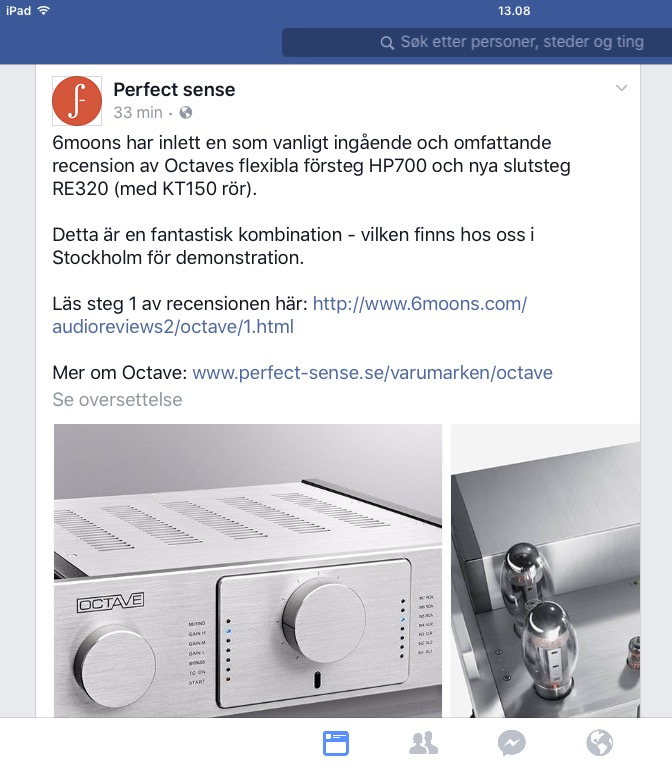
Task: Open the Friend Requests tab icon
Action: click(424, 743)
